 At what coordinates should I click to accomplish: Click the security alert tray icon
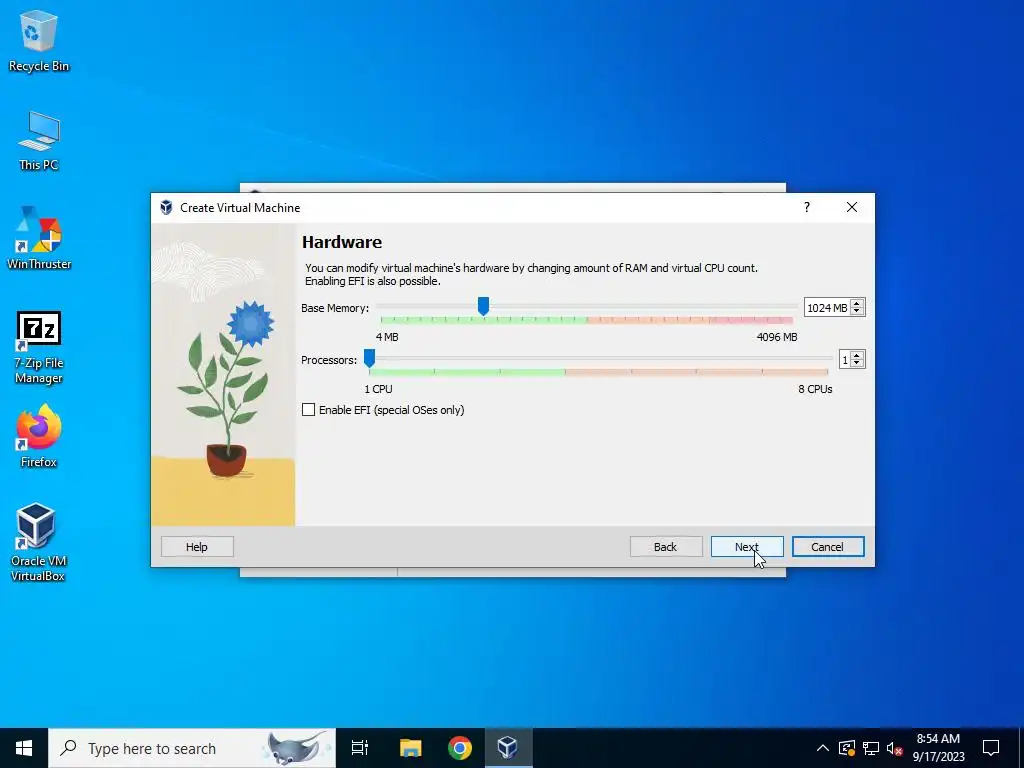click(847, 748)
